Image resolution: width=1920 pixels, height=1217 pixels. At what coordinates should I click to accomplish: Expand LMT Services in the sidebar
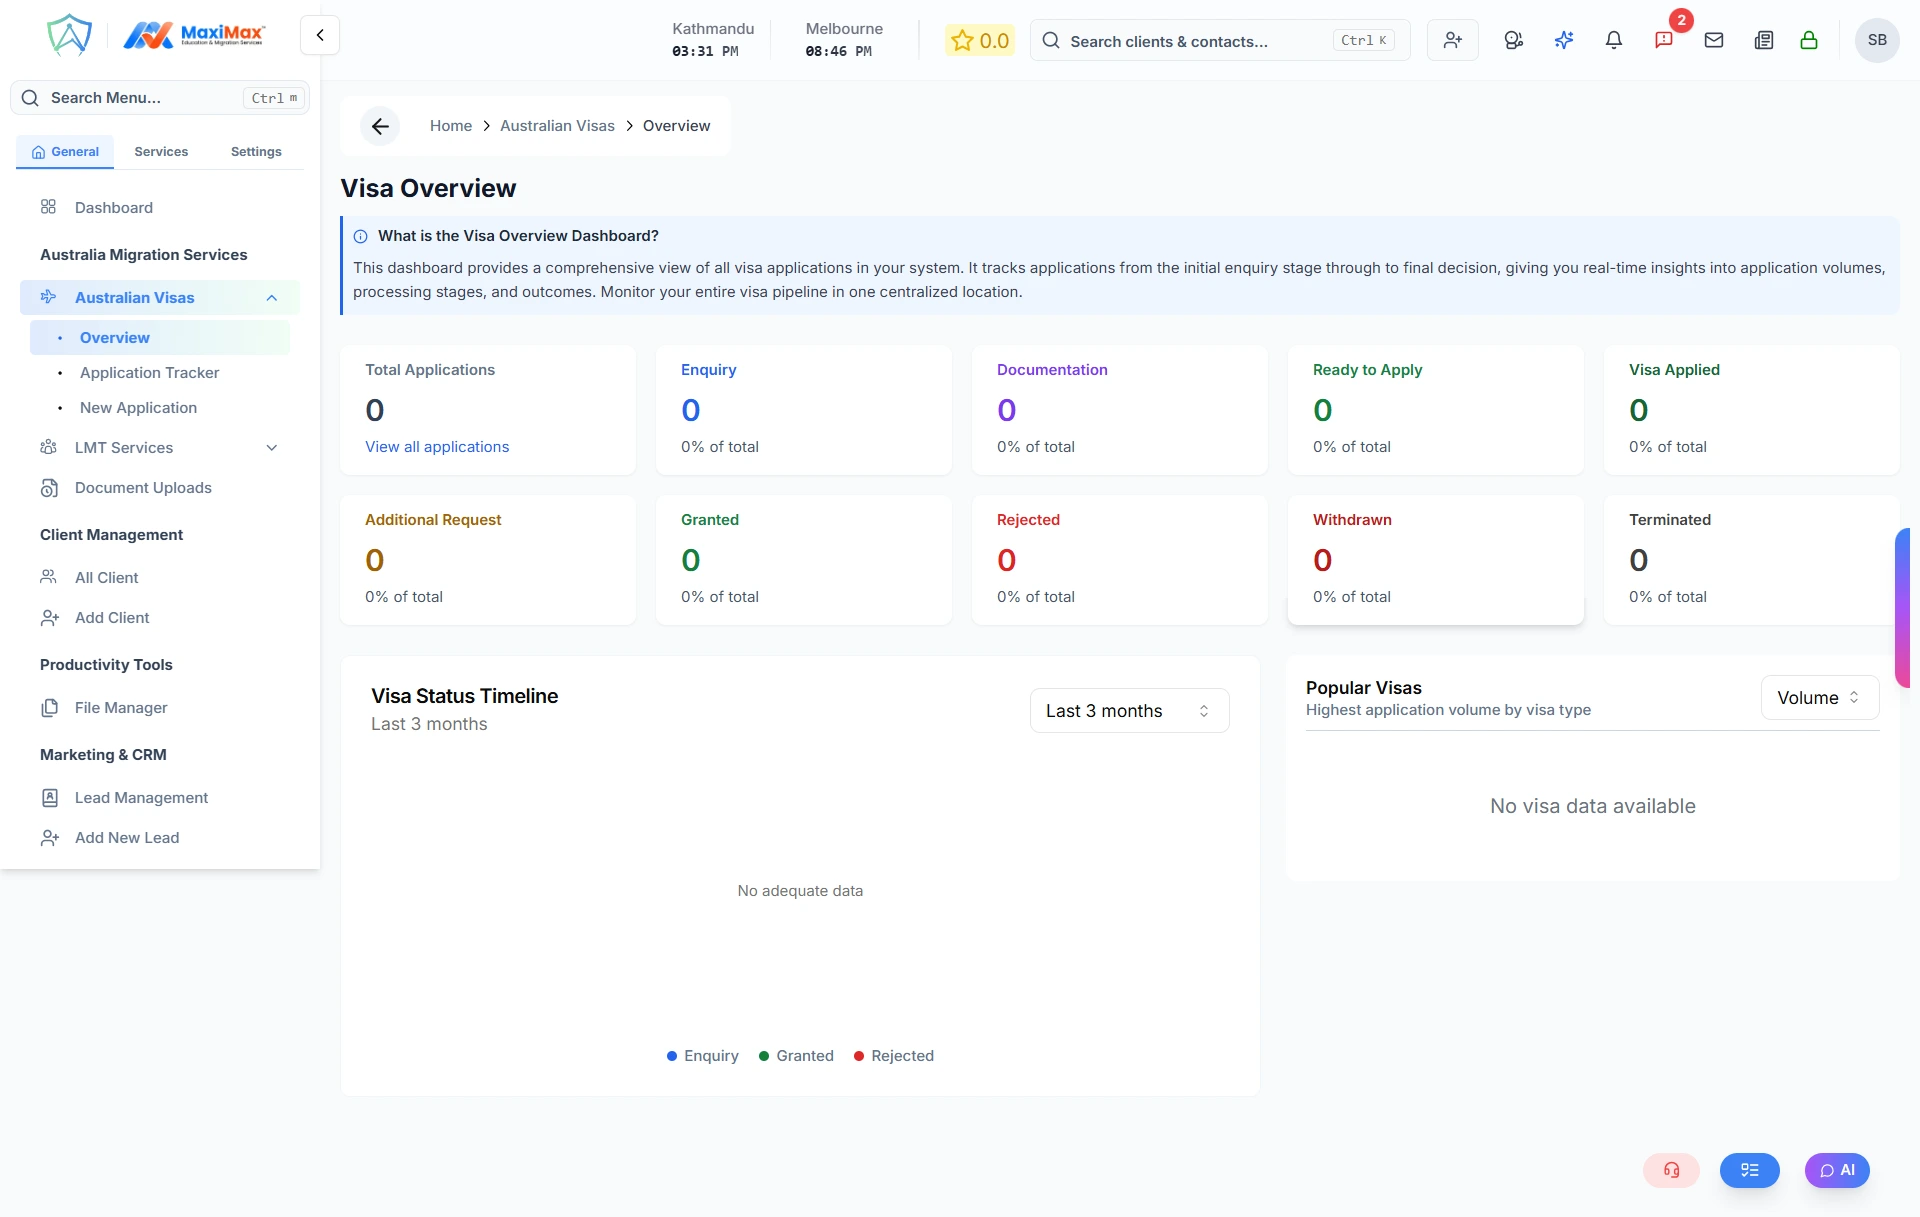click(x=271, y=447)
